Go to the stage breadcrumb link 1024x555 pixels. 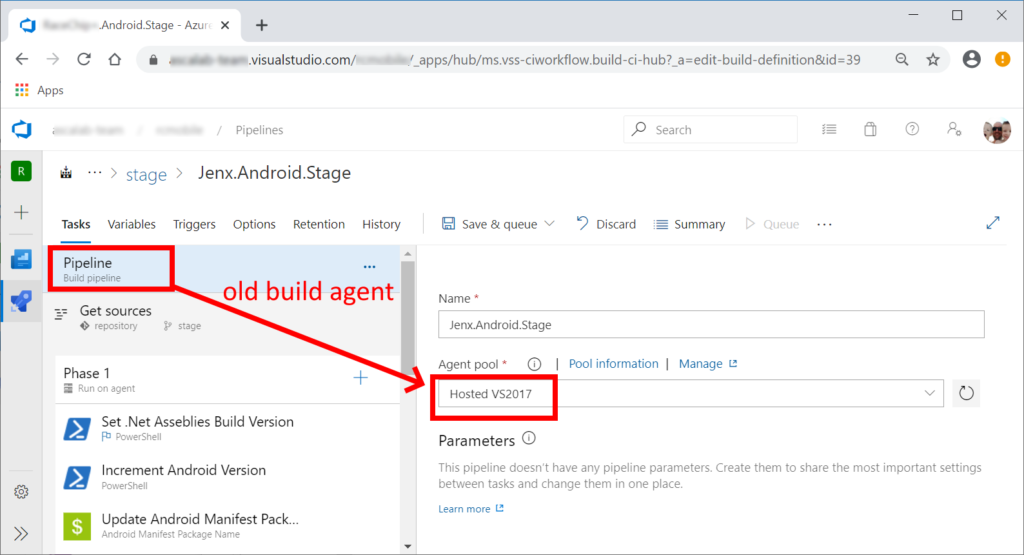pyautogui.click(x=146, y=175)
